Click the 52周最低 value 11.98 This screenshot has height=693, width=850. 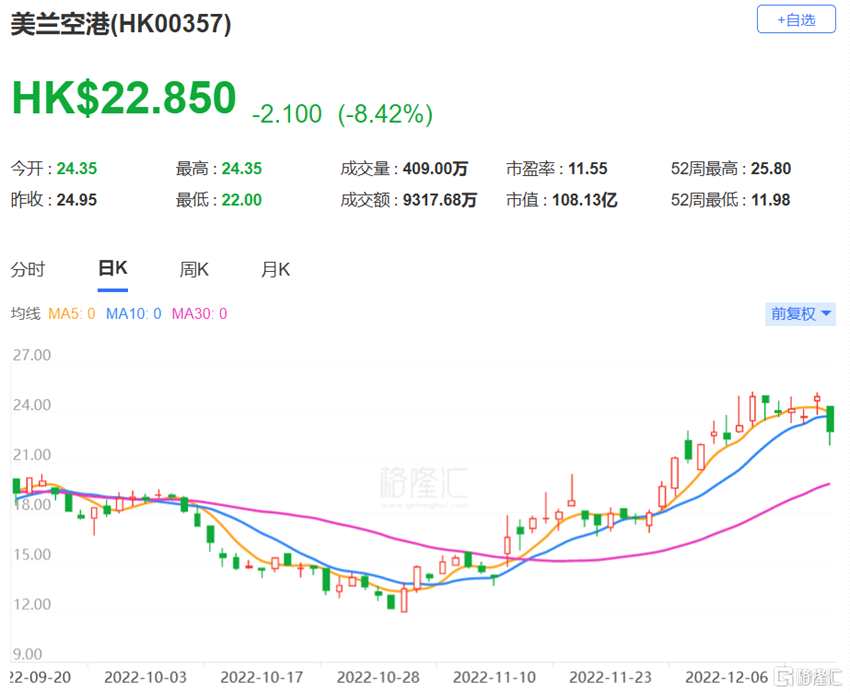[x=770, y=200]
